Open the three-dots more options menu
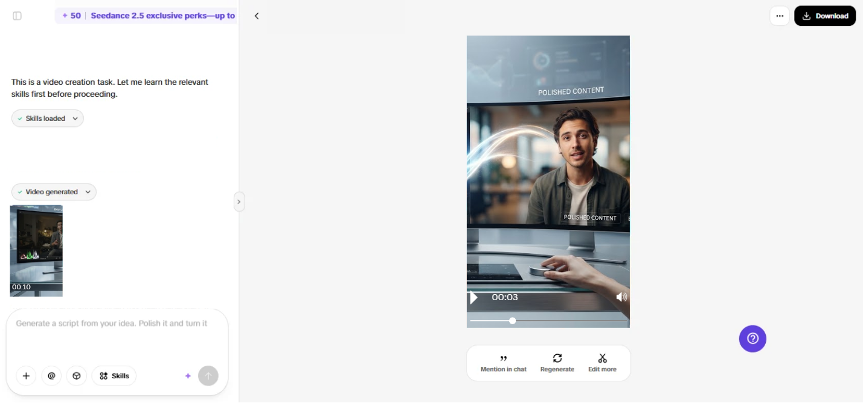Viewport: 864px width, 404px height. point(779,16)
